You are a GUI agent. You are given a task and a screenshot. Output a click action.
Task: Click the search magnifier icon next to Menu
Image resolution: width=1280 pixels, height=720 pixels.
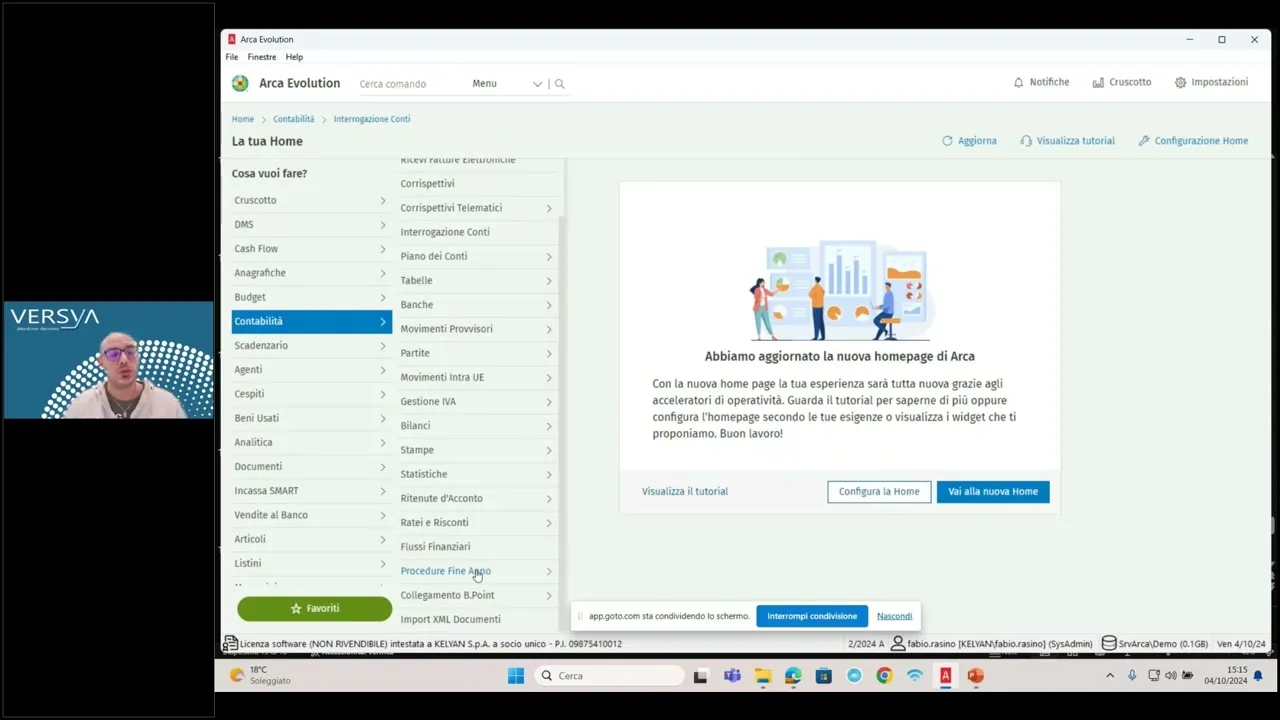click(559, 84)
